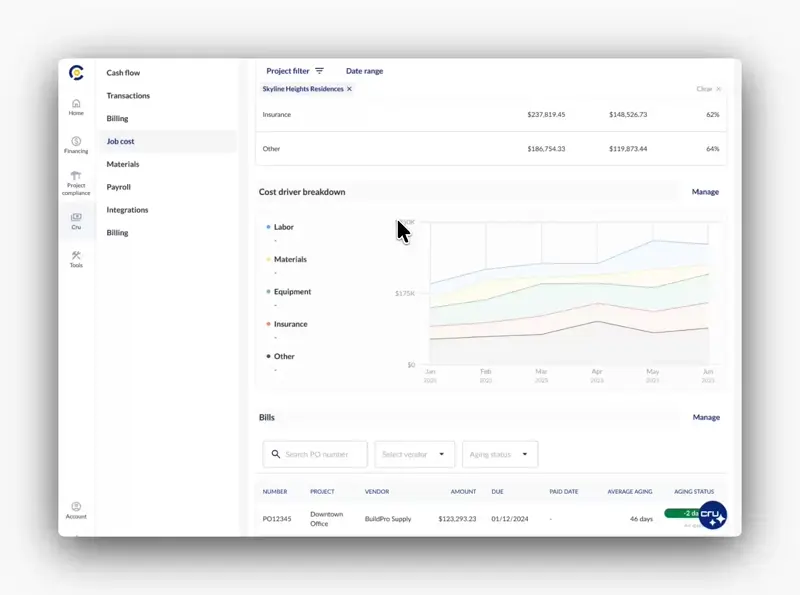
Task: Click the Insurance row $237,819.45 value
Action: (546, 114)
